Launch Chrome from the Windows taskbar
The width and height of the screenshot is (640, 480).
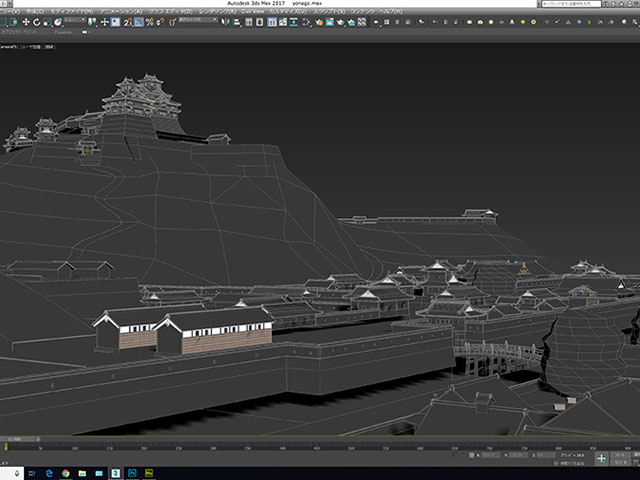(x=65, y=472)
